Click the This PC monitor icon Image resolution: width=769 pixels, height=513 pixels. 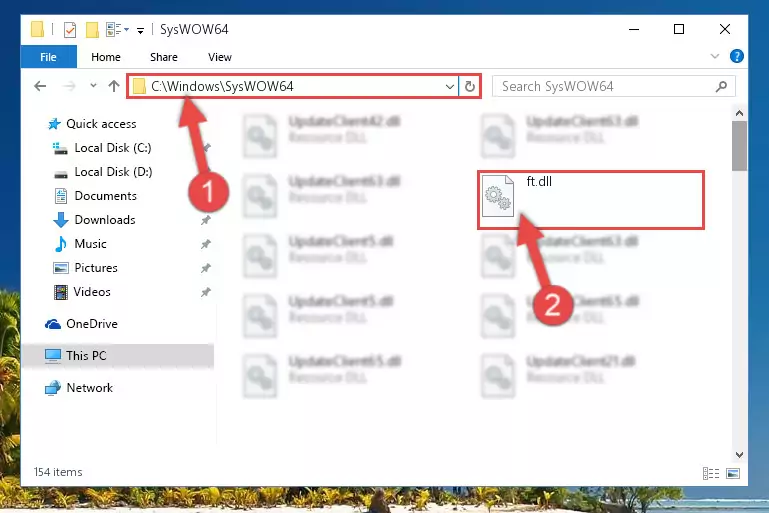coord(52,356)
